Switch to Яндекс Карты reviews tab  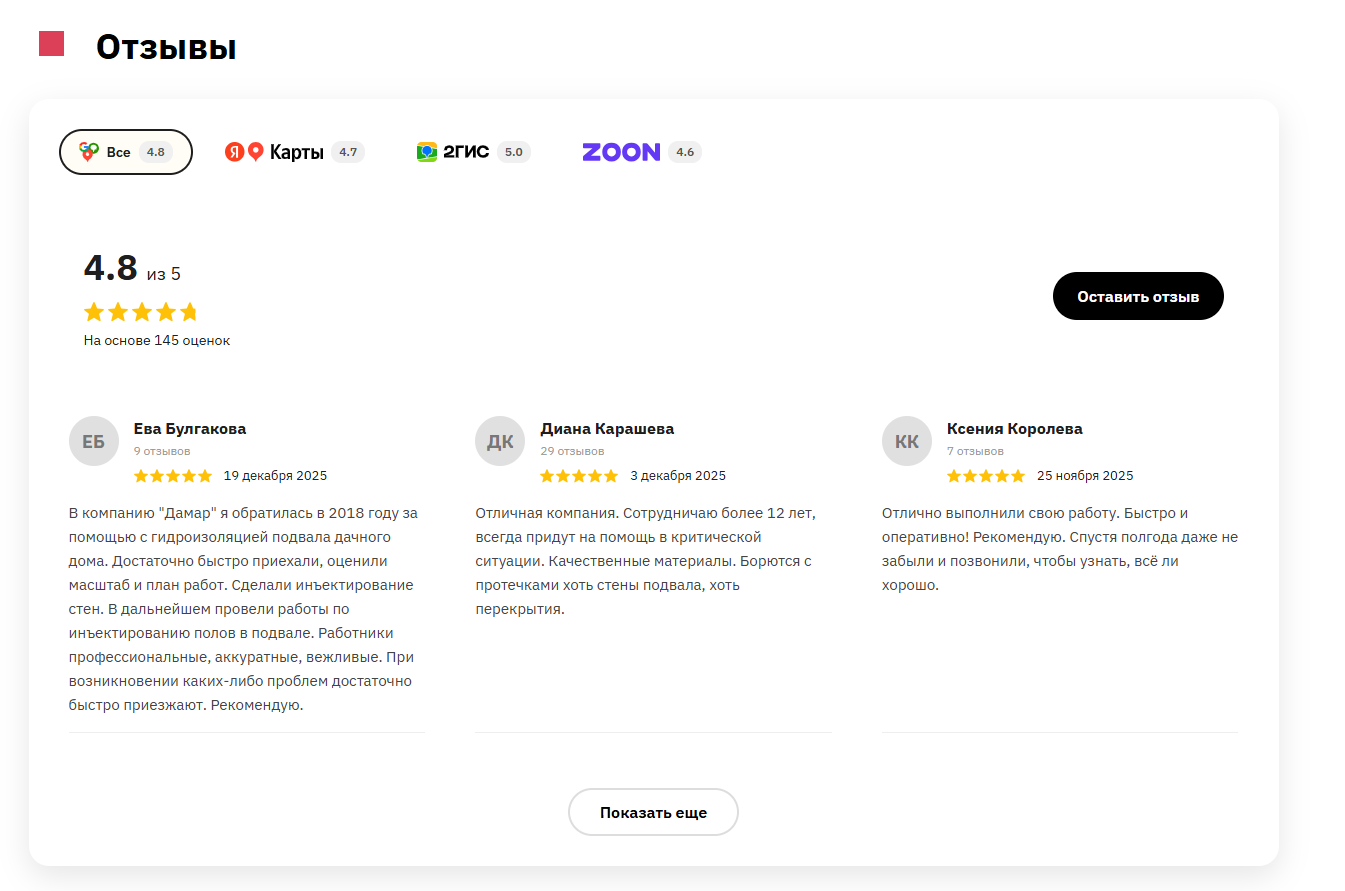[x=295, y=152]
